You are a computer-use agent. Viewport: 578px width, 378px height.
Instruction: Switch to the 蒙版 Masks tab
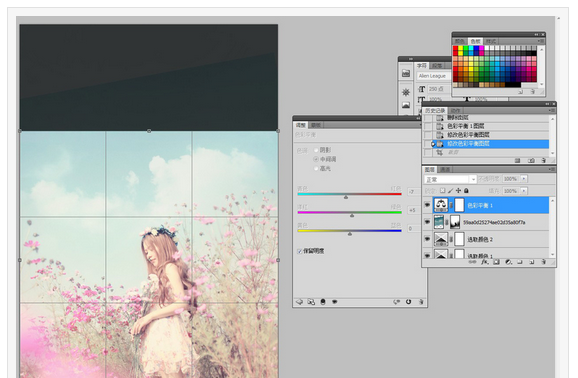coord(316,125)
